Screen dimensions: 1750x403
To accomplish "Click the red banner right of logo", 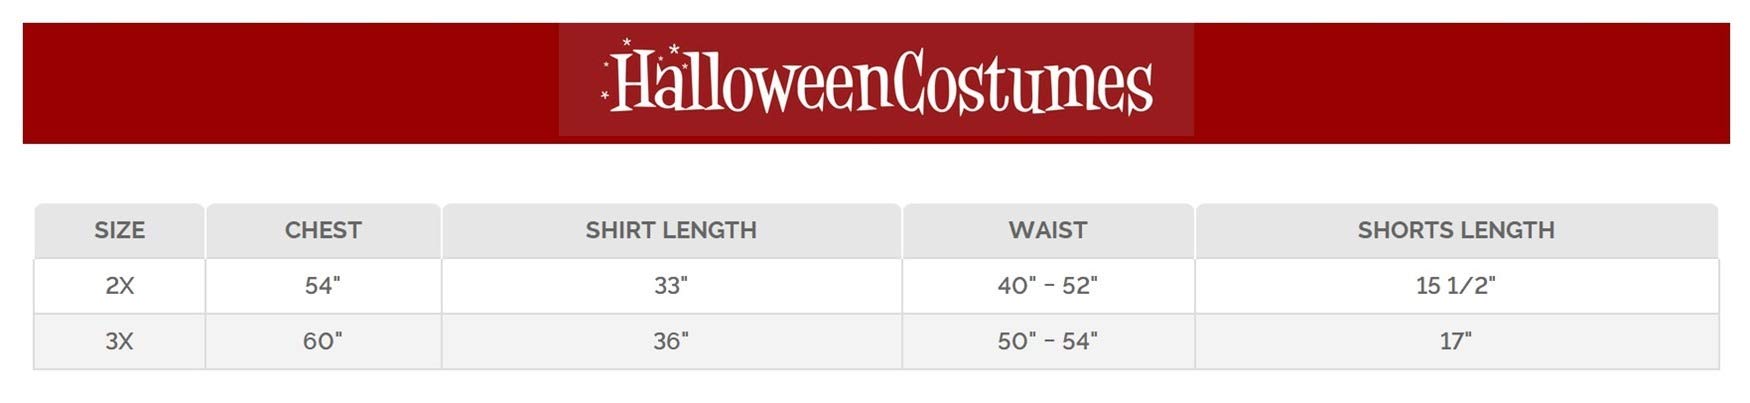I will tap(1460, 83).
